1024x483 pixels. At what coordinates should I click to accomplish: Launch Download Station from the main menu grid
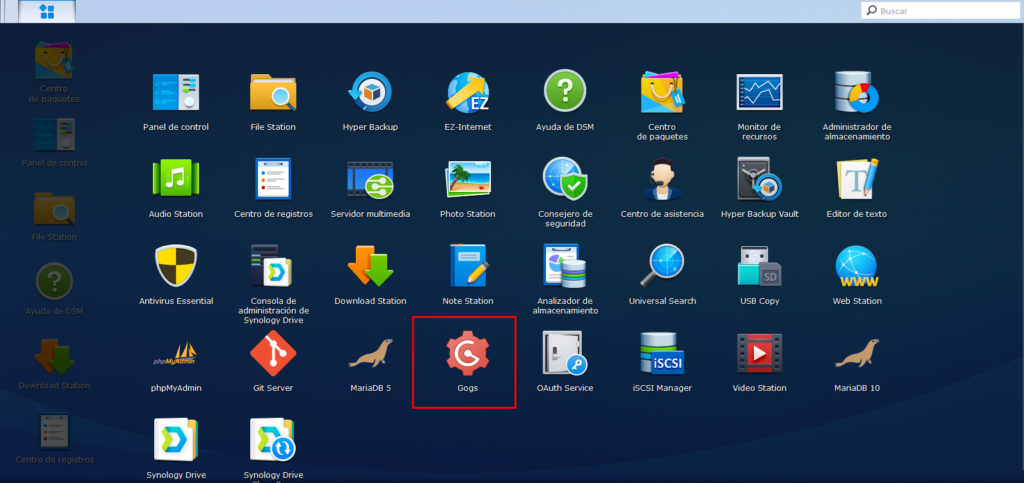(x=370, y=266)
